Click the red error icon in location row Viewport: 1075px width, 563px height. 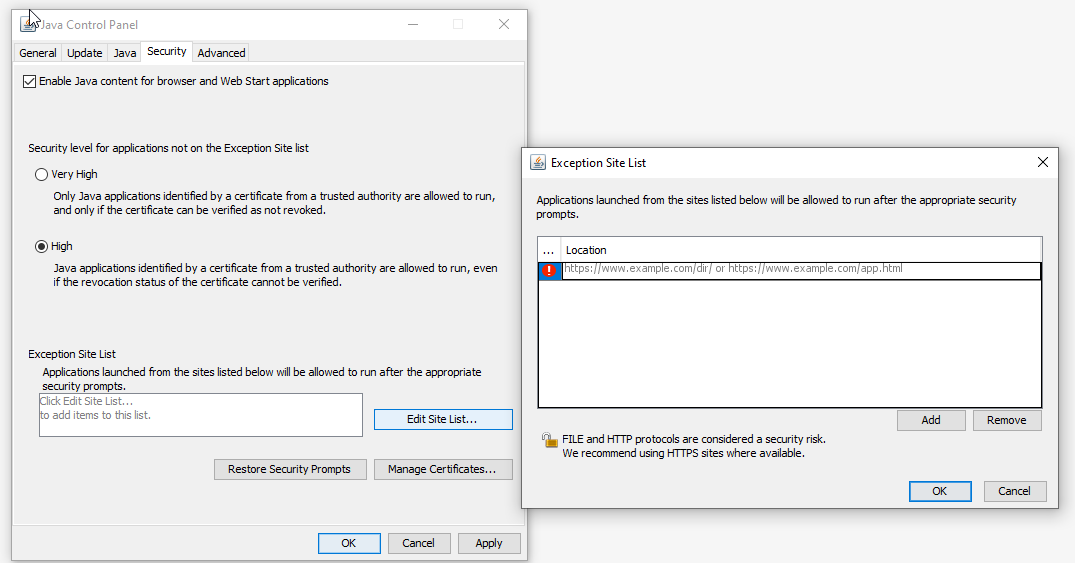(x=549, y=271)
